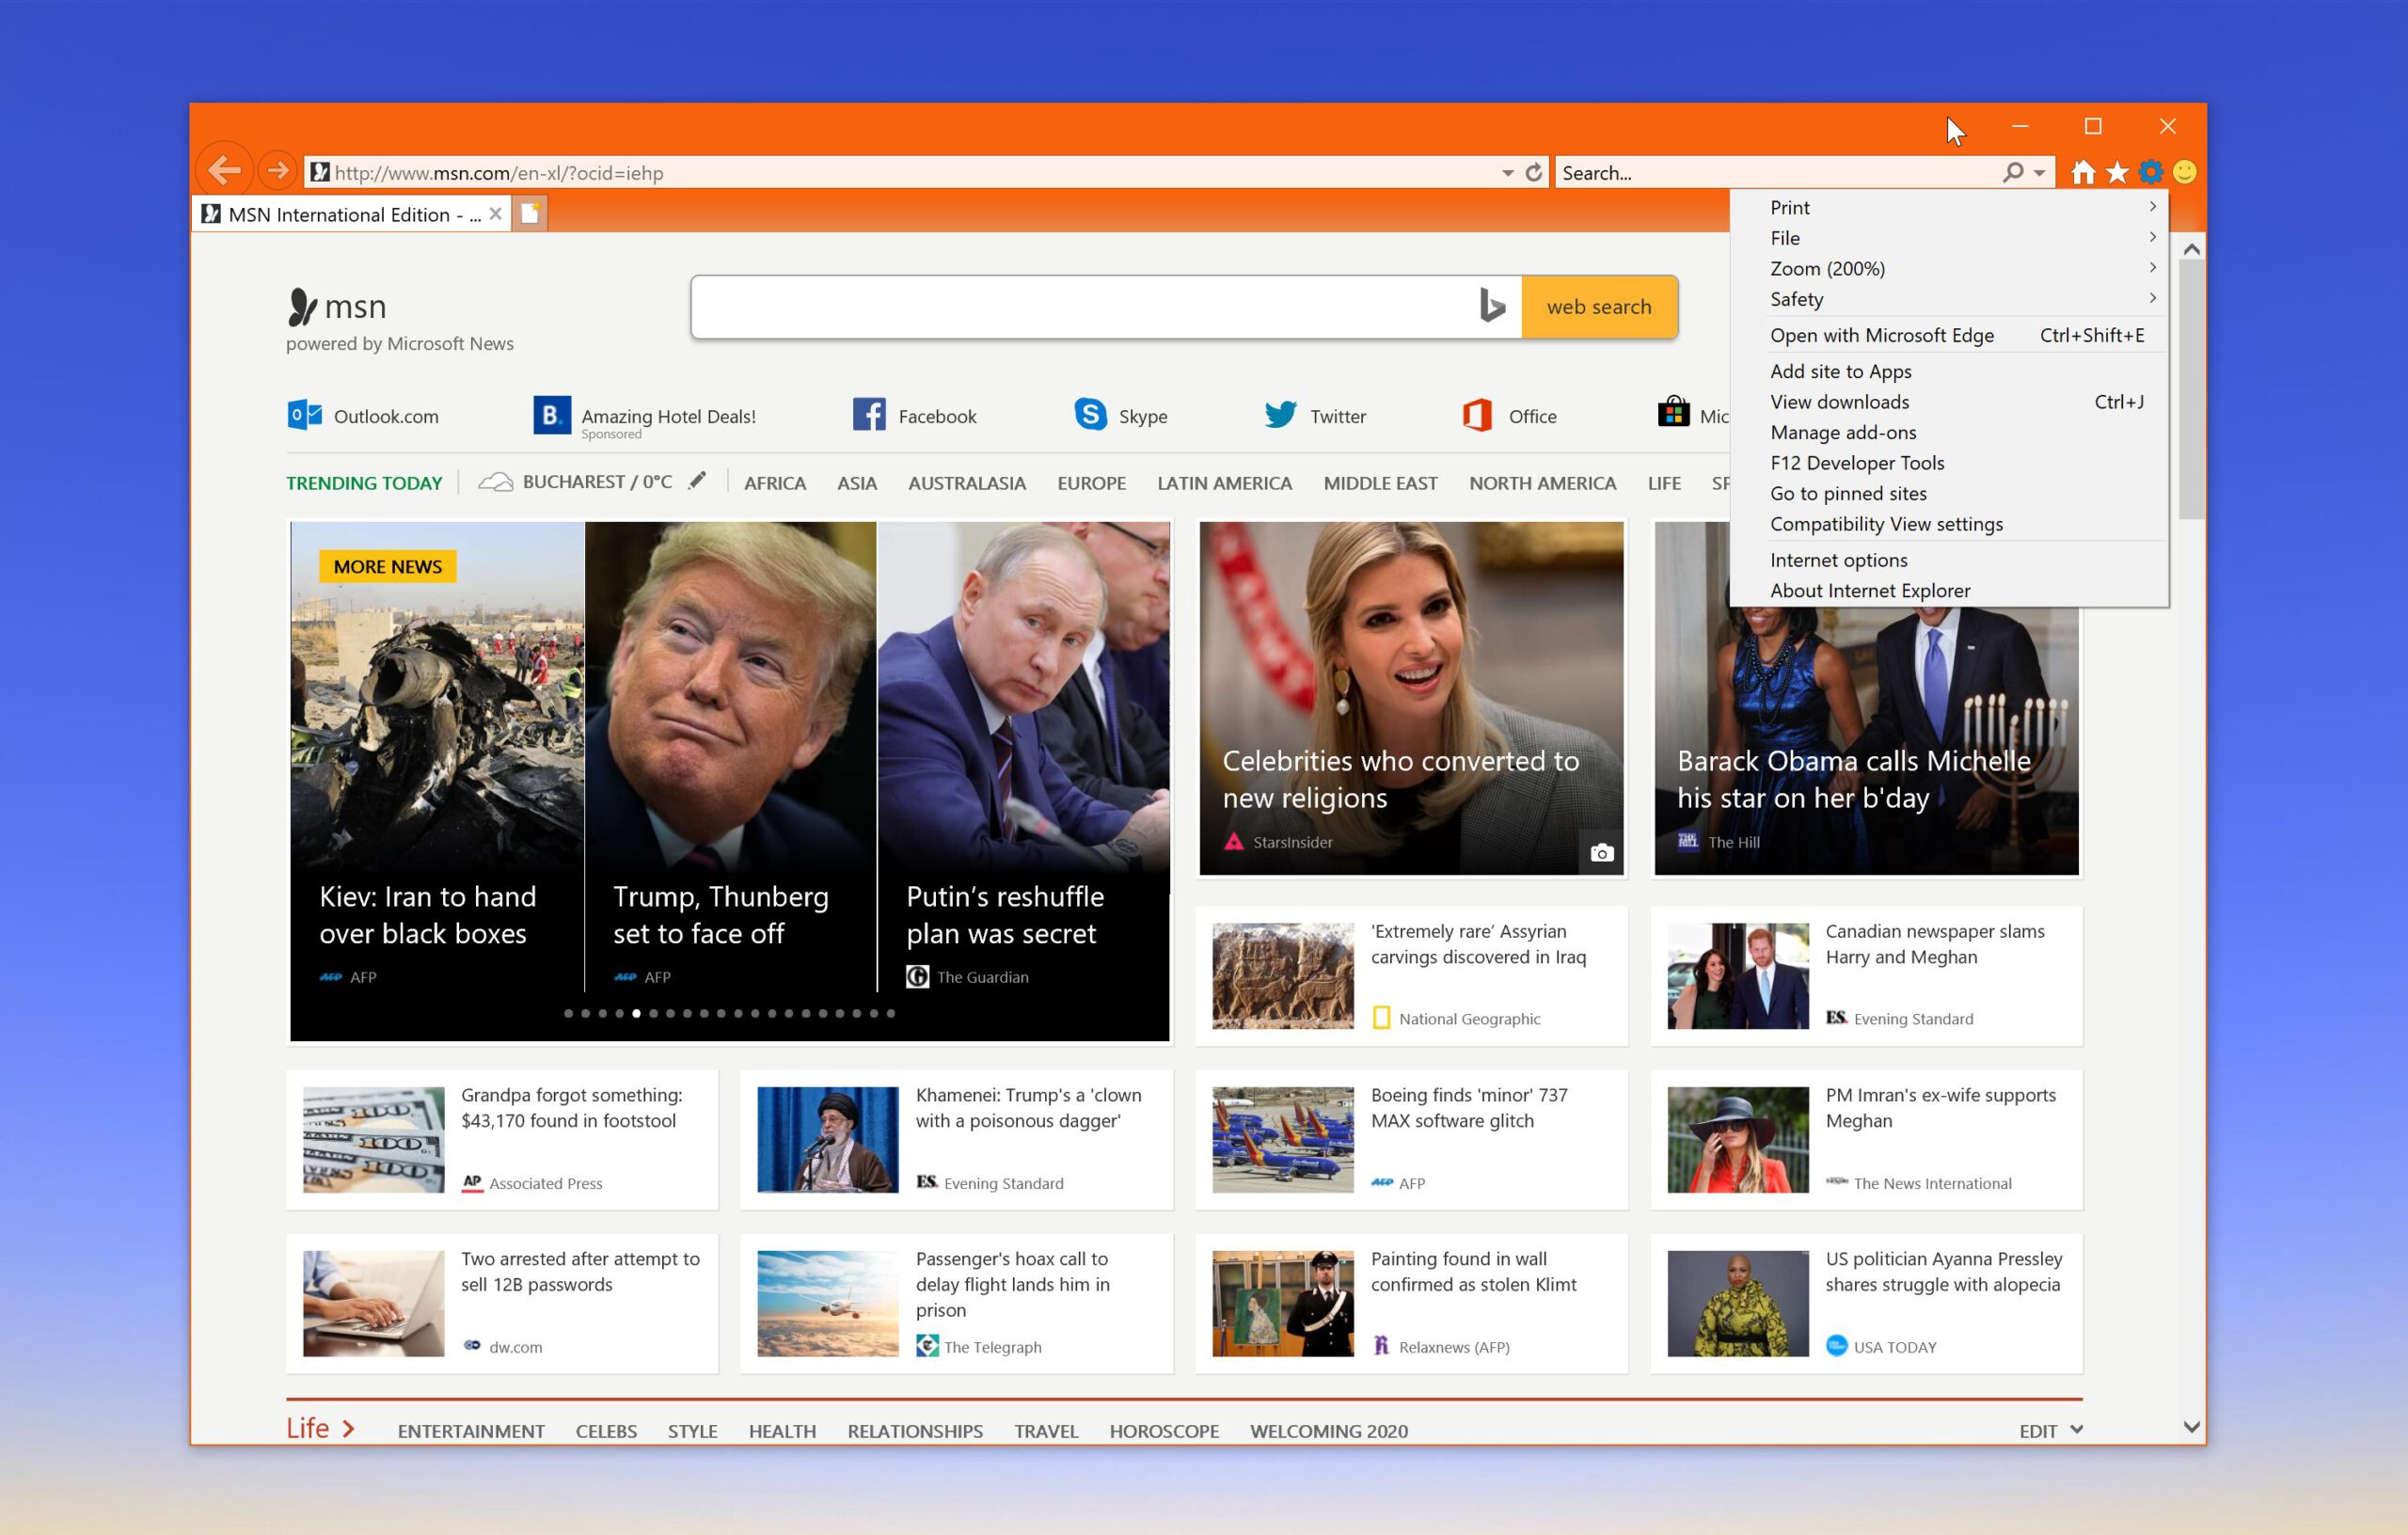Open the Microsoft Store bag icon
2408x1535 pixels.
click(1673, 412)
